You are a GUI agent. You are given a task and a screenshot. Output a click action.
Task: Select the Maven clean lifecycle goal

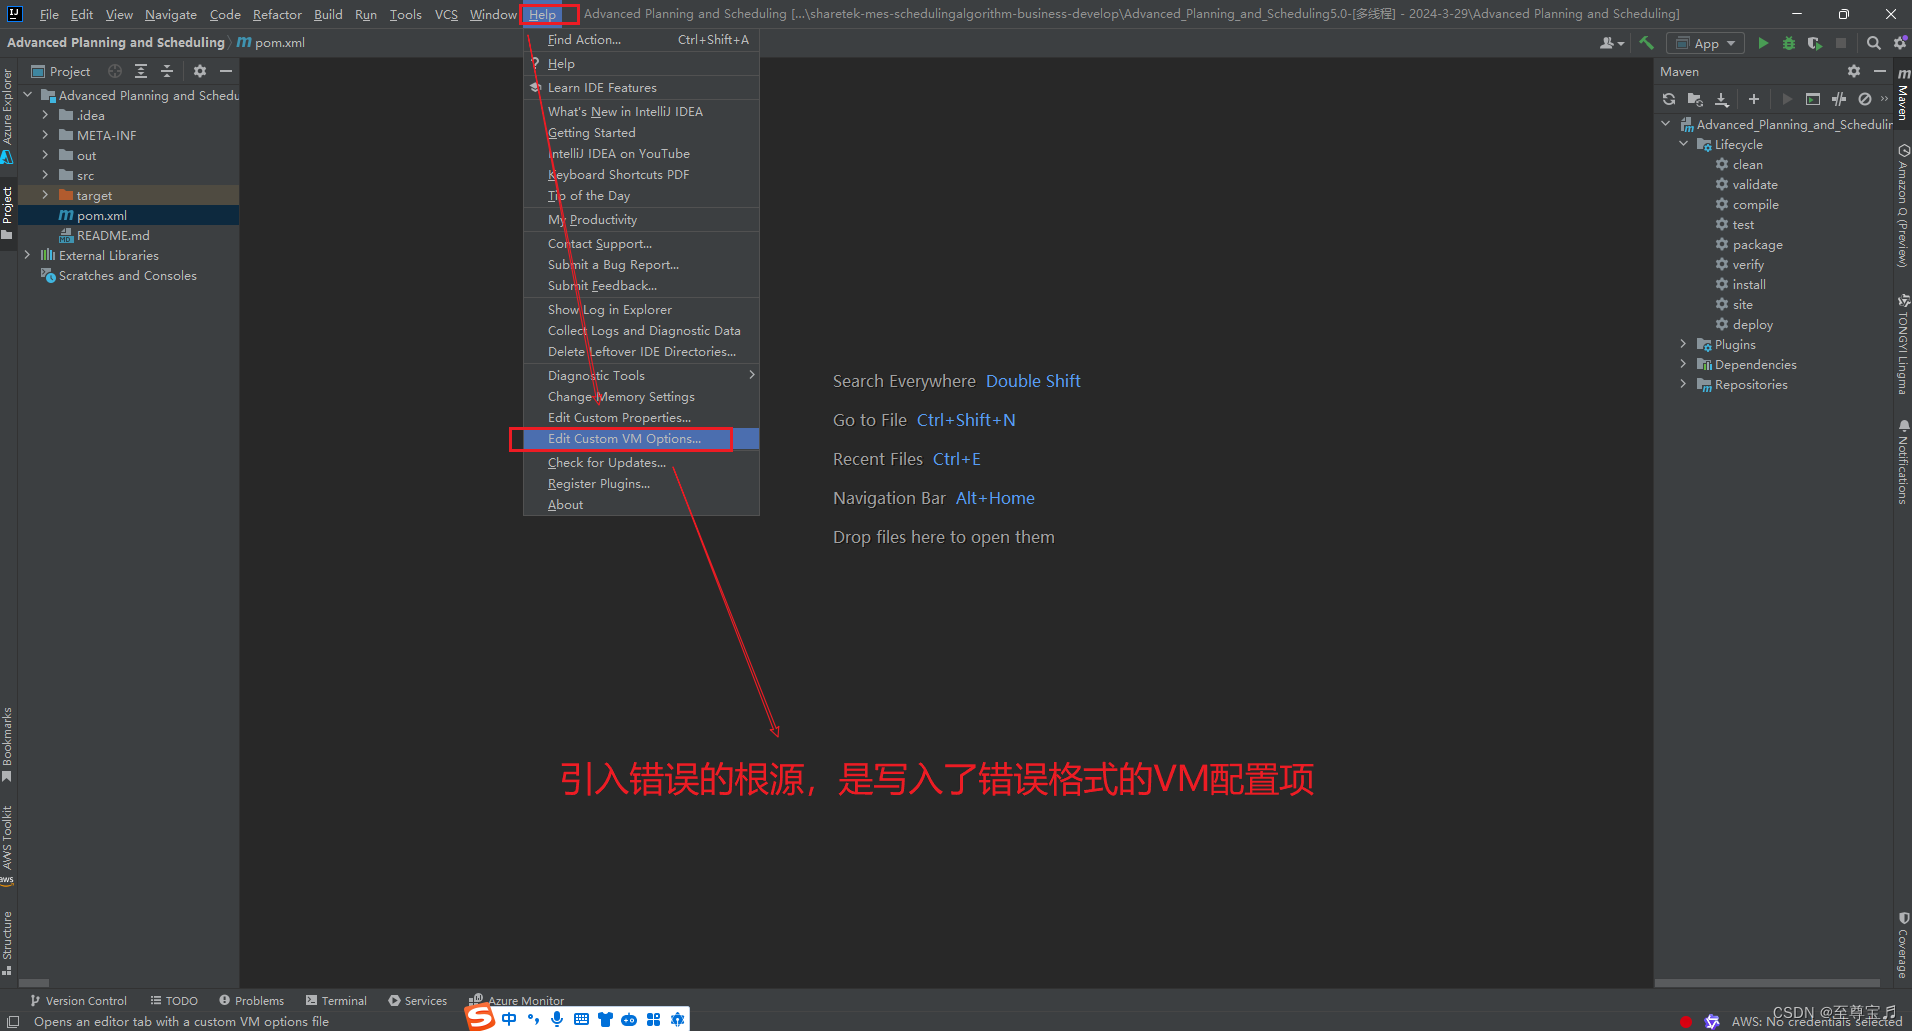(1748, 164)
